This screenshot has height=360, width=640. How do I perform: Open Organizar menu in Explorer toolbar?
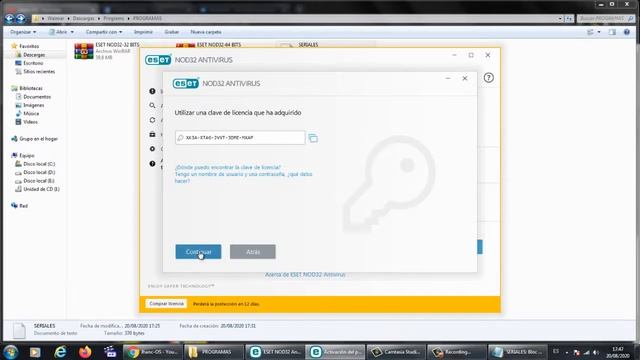pyautogui.click(x=23, y=32)
